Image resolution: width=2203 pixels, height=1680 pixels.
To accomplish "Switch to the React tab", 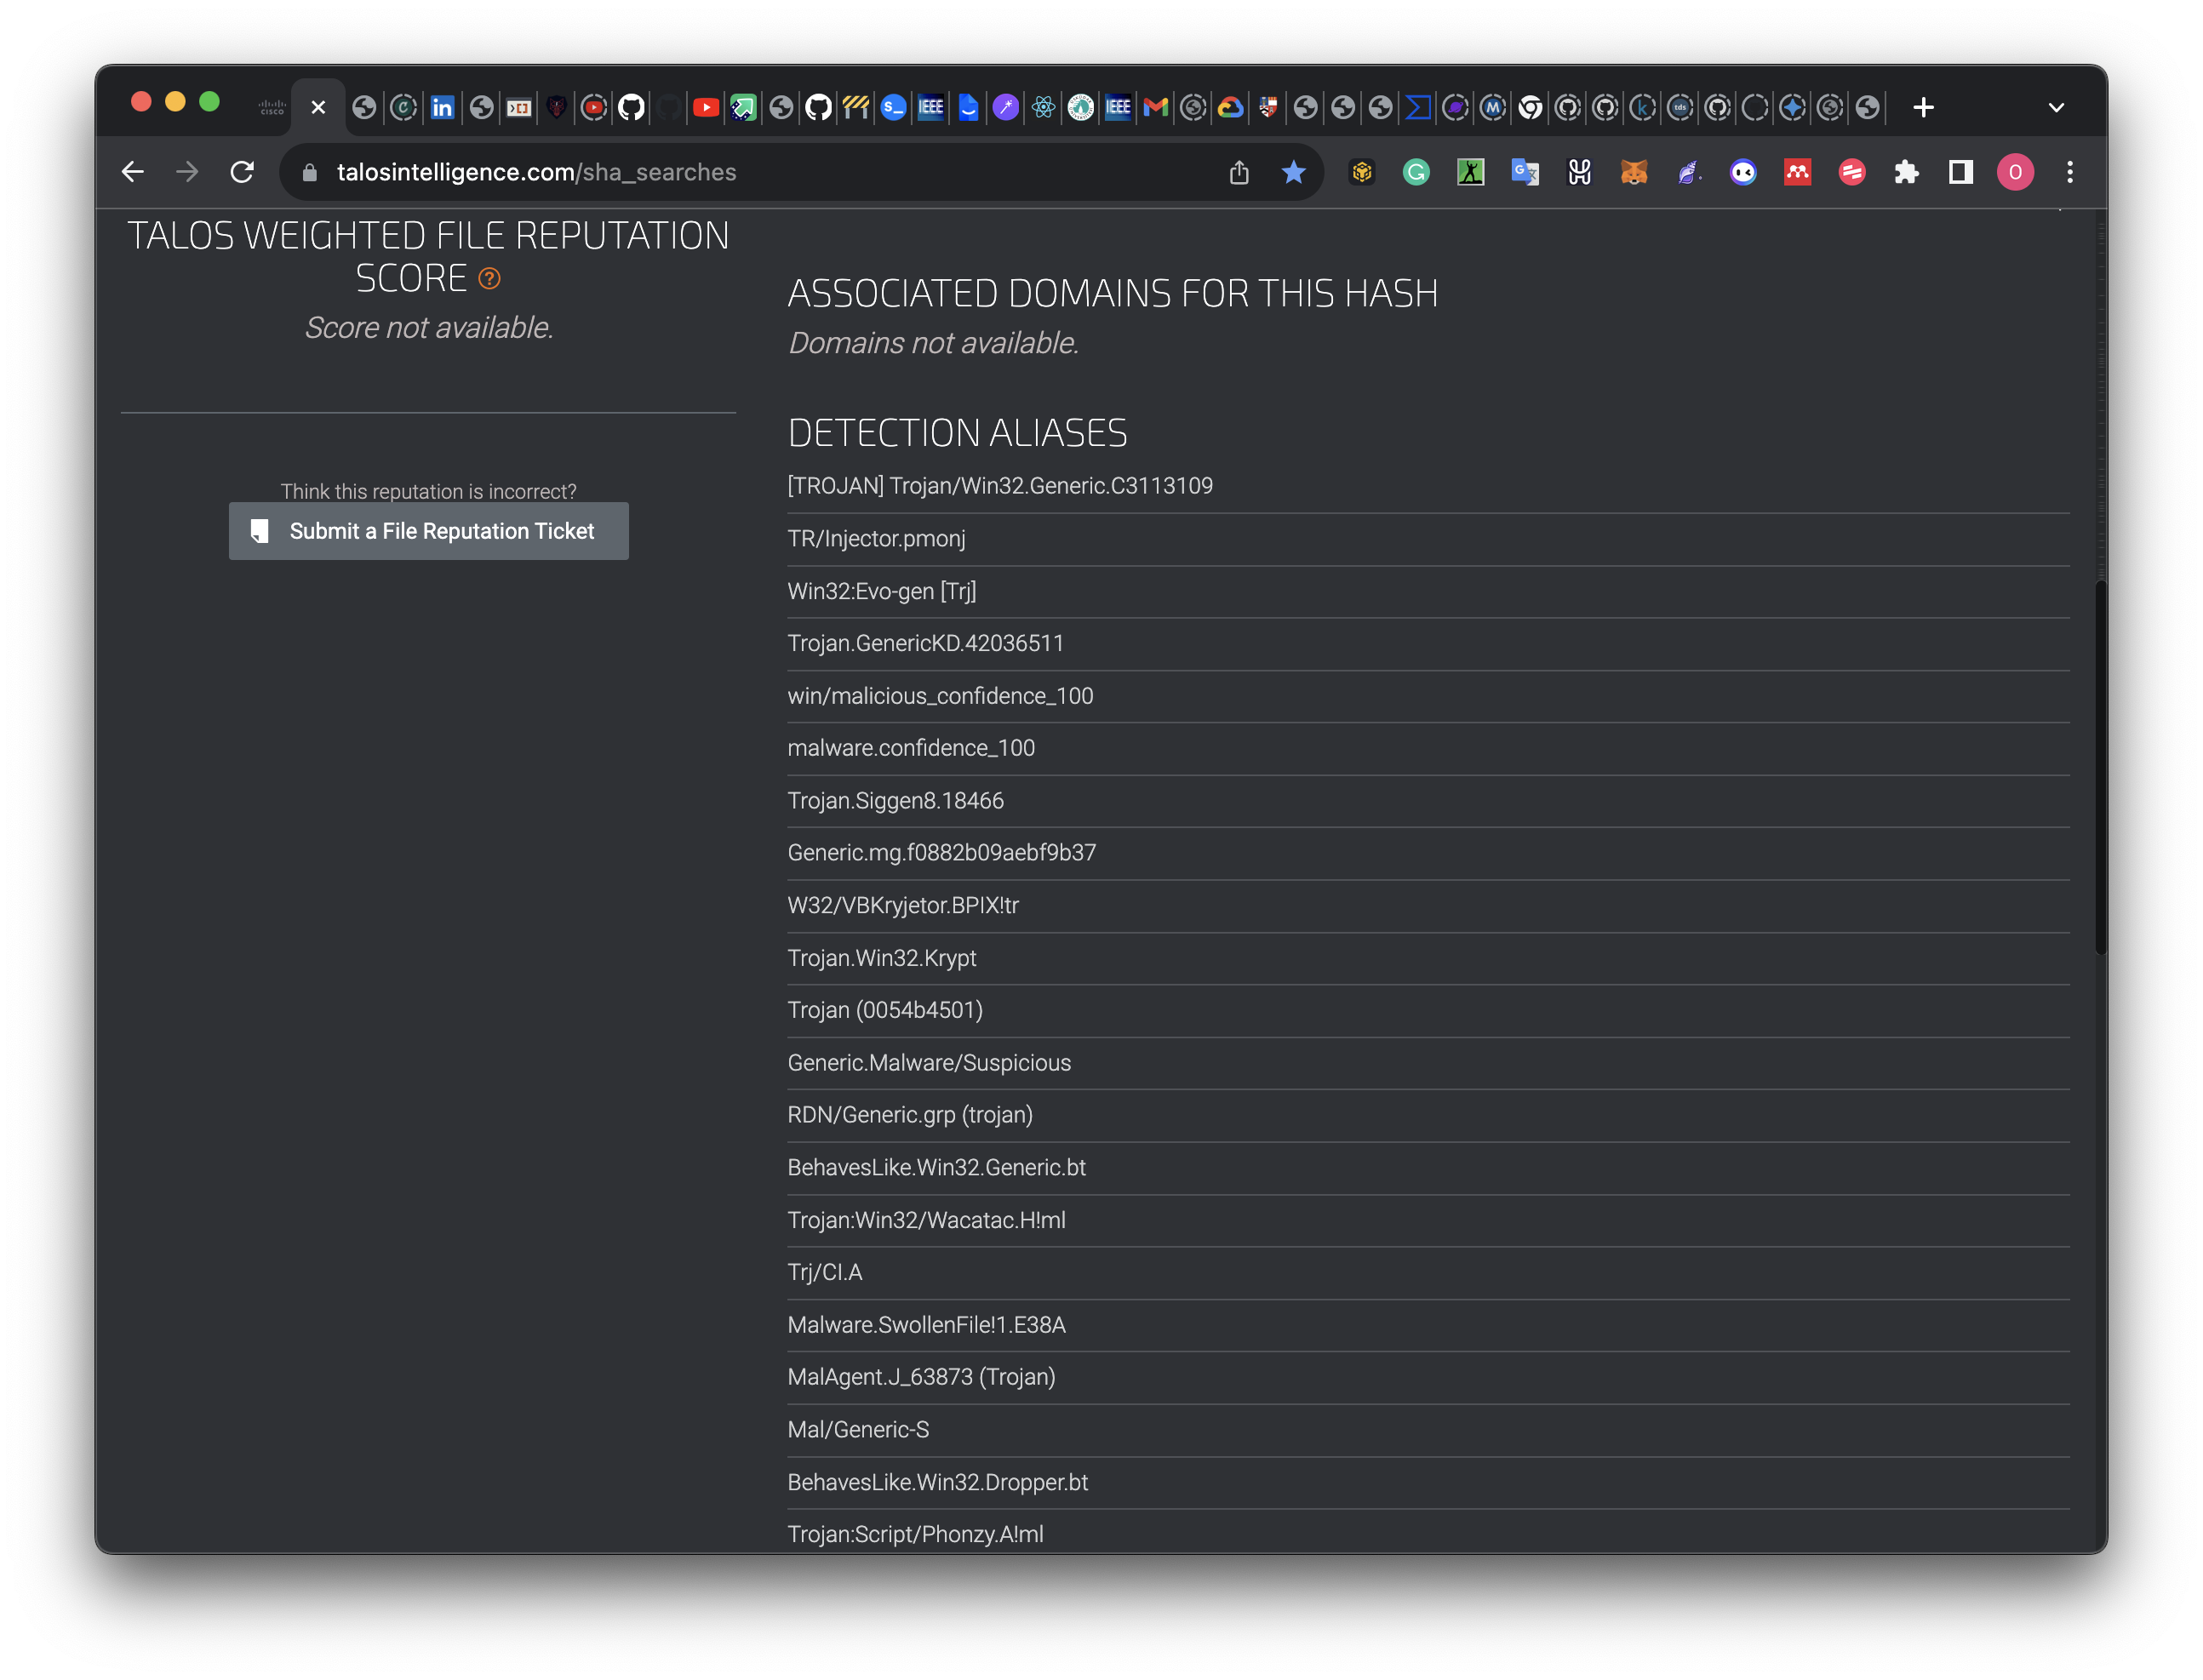I will (x=1044, y=107).
